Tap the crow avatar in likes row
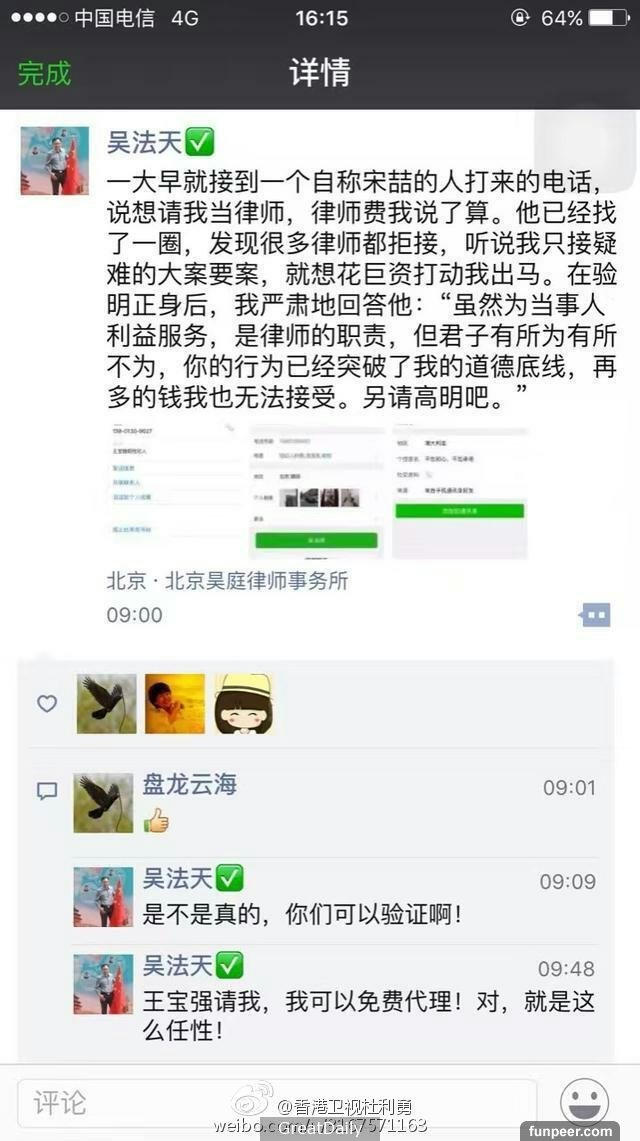The width and height of the screenshot is (640, 1141). (x=106, y=704)
